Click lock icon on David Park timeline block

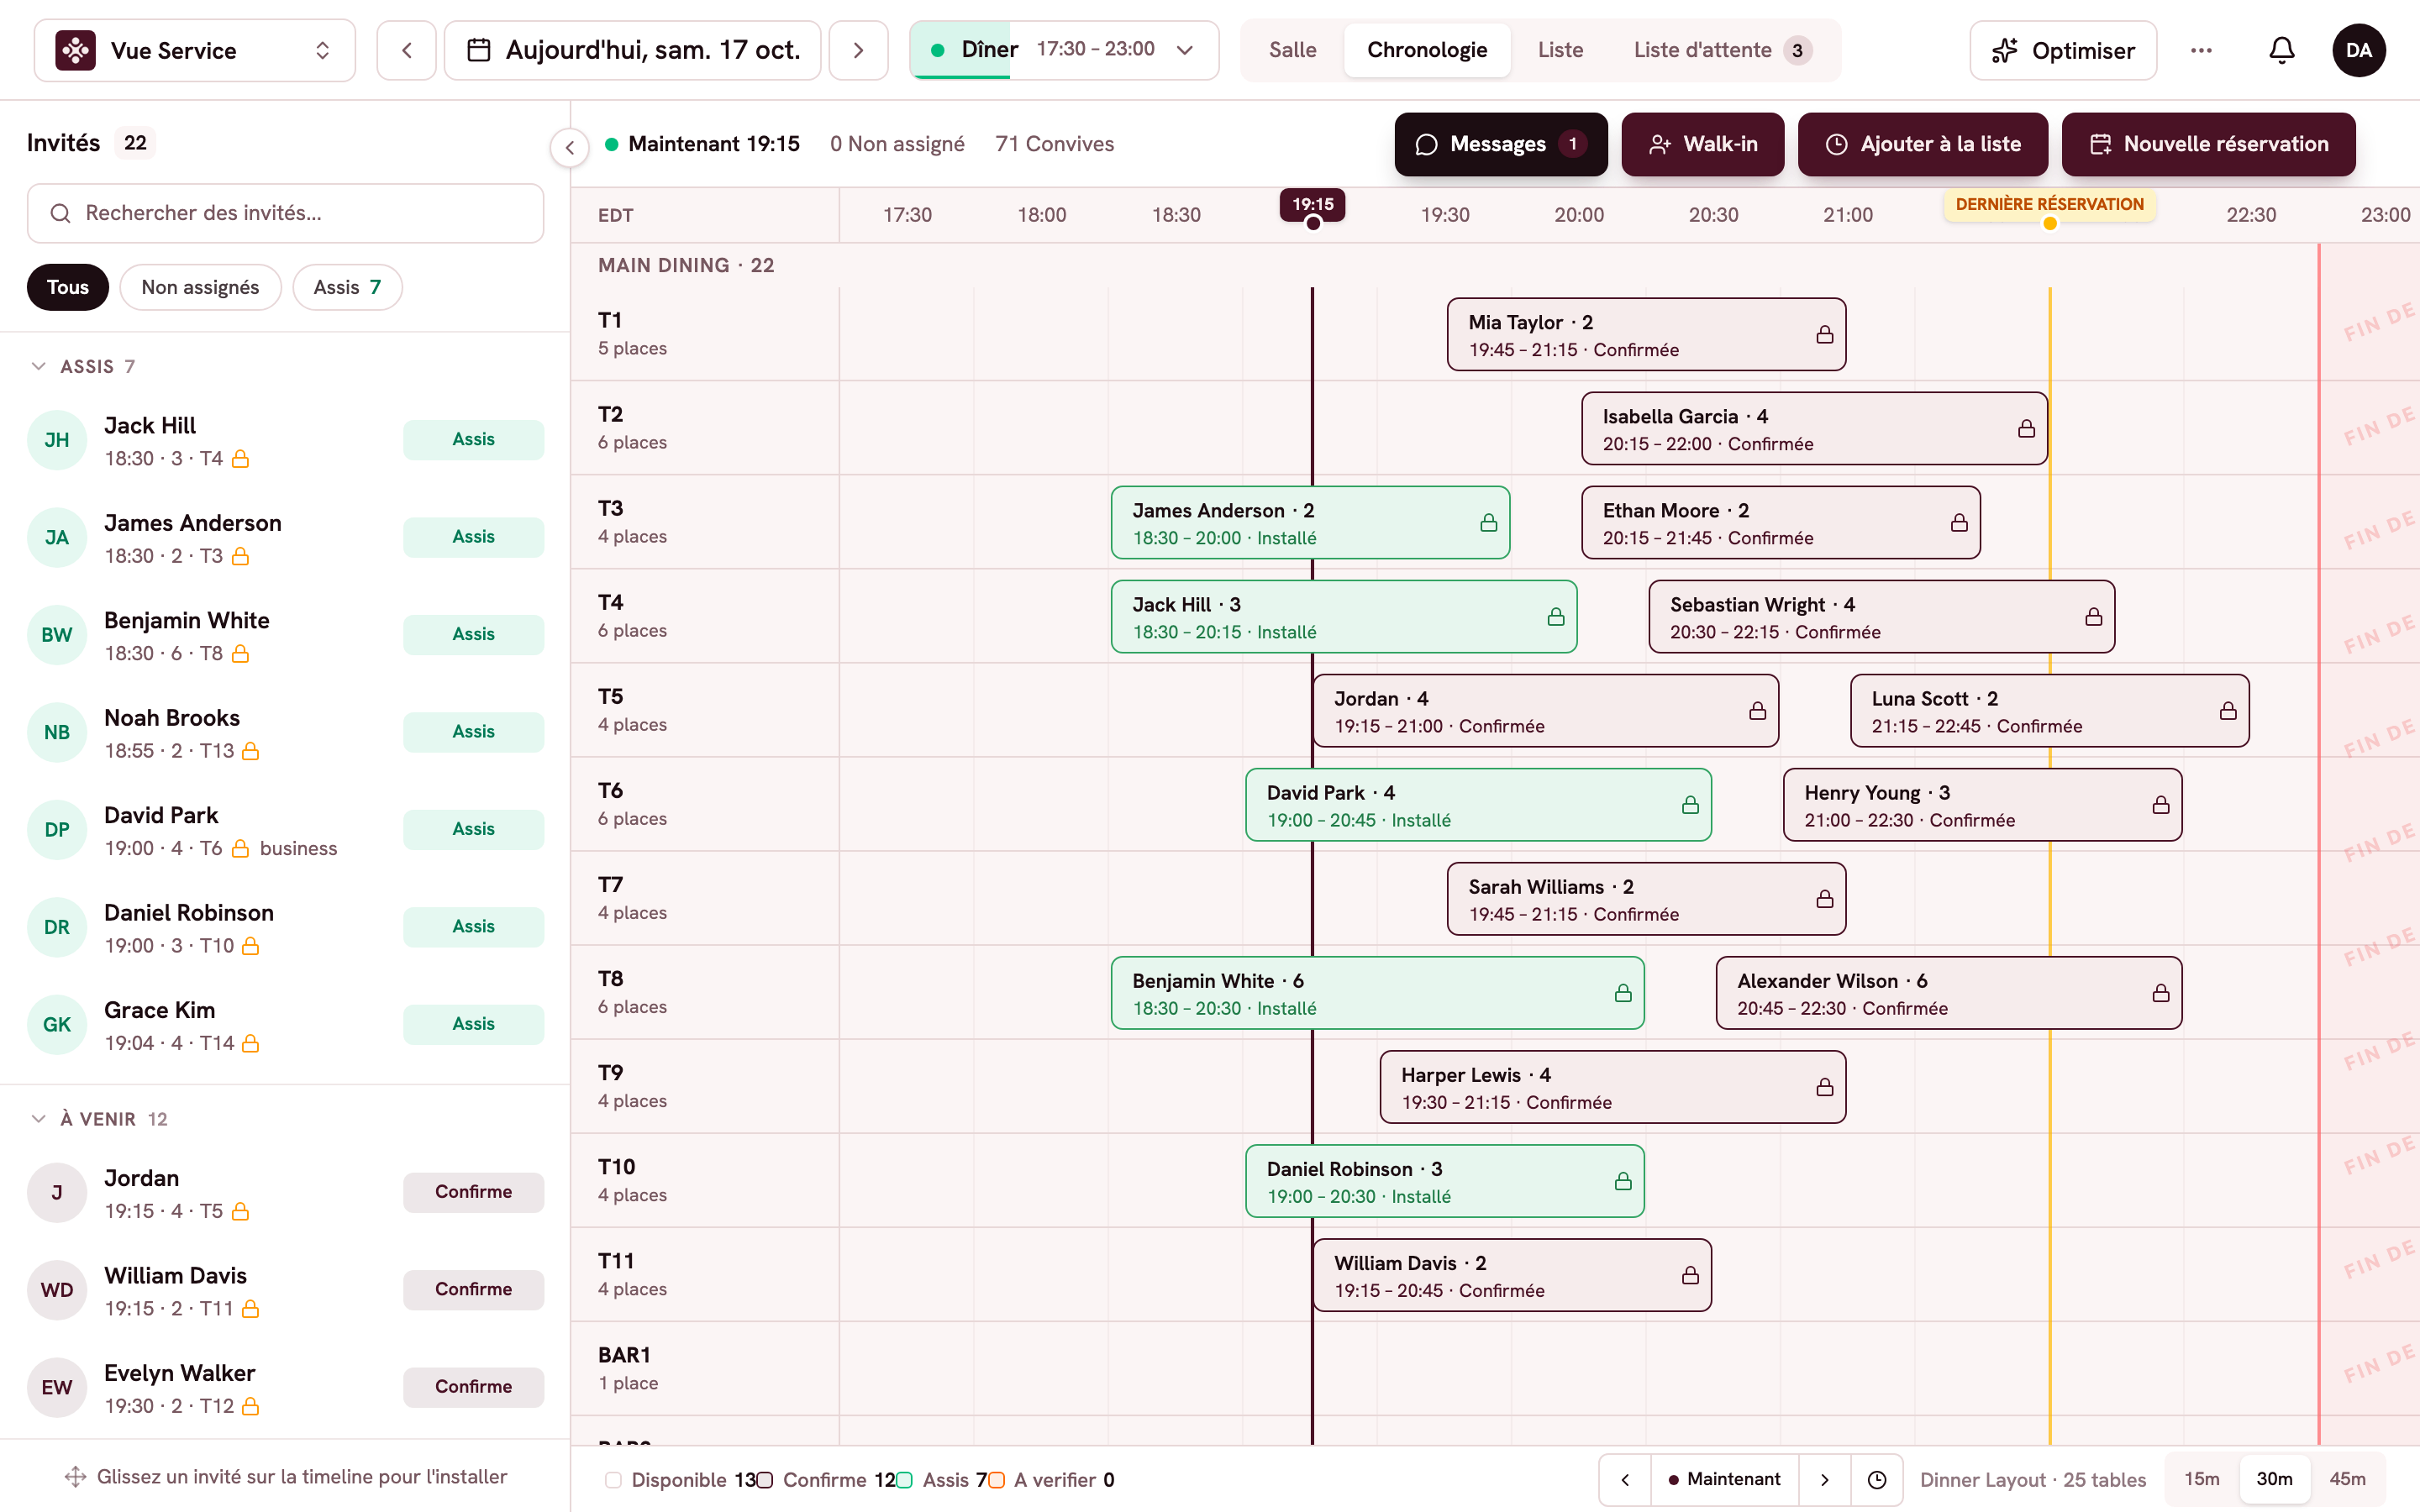point(1690,804)
